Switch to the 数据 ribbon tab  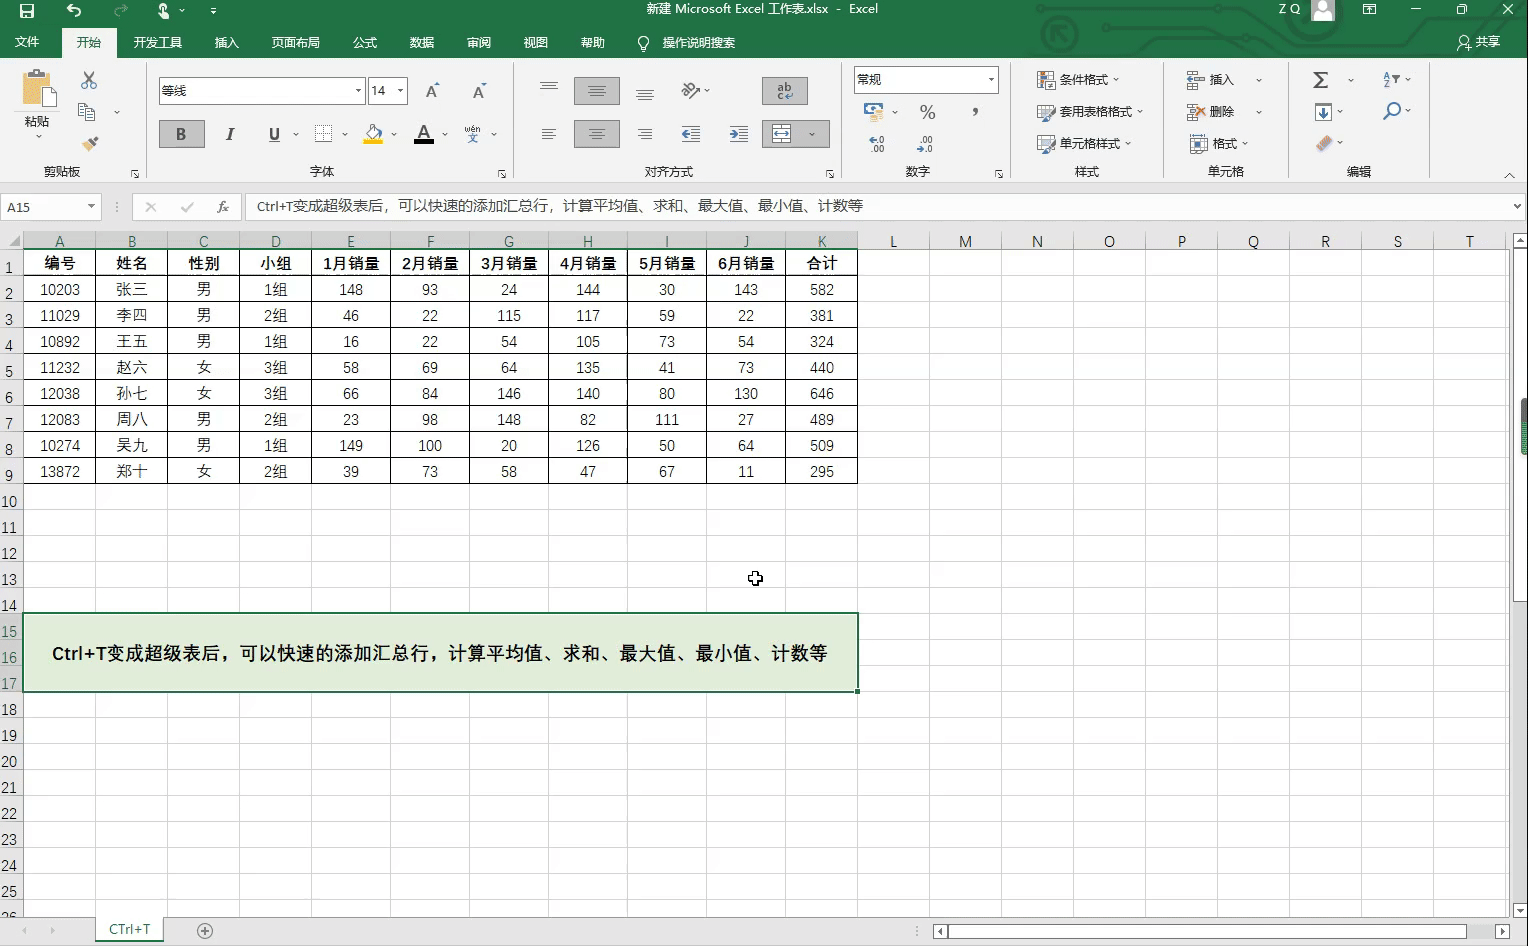coord(422,43)
